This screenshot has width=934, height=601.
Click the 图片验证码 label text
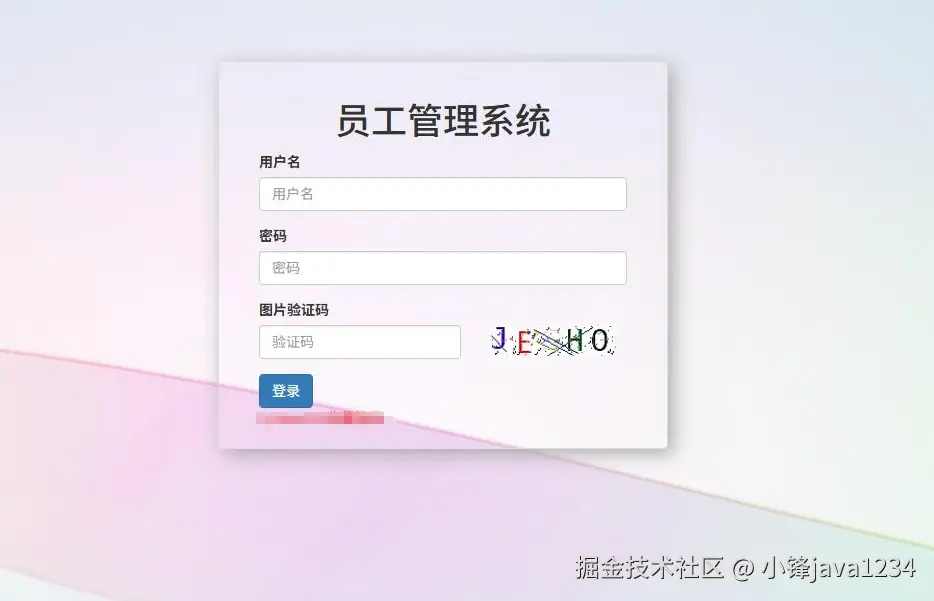(x=294, y=310)
